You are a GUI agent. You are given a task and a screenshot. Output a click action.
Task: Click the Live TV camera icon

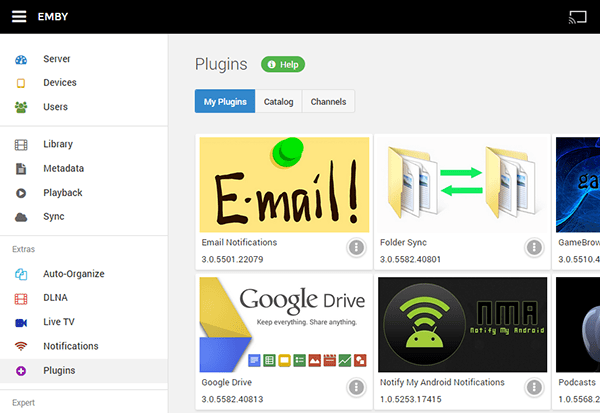click(x=21, y=323)
